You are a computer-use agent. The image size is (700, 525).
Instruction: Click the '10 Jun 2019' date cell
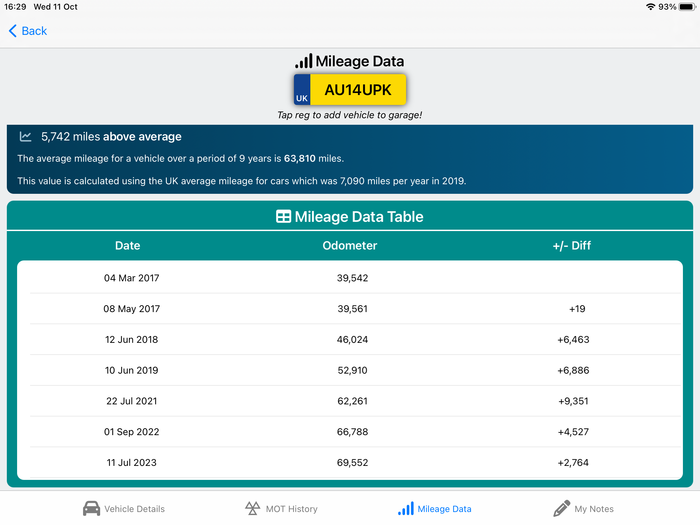[132, 371]
